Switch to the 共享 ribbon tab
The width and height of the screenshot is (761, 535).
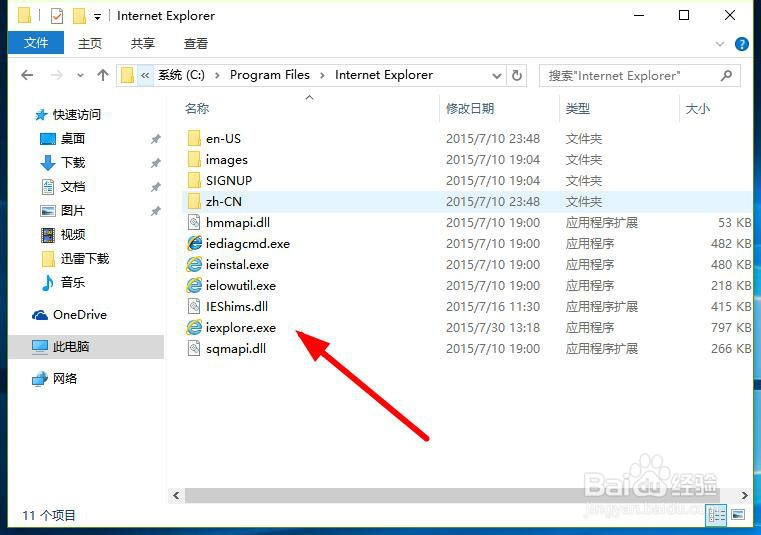tap(143, 43)
